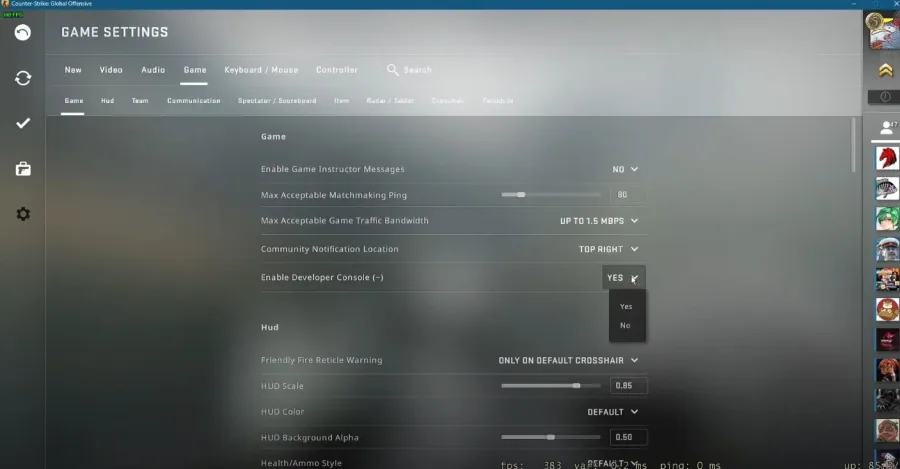Jump to the Communication sub-section tab

point(194,100)
